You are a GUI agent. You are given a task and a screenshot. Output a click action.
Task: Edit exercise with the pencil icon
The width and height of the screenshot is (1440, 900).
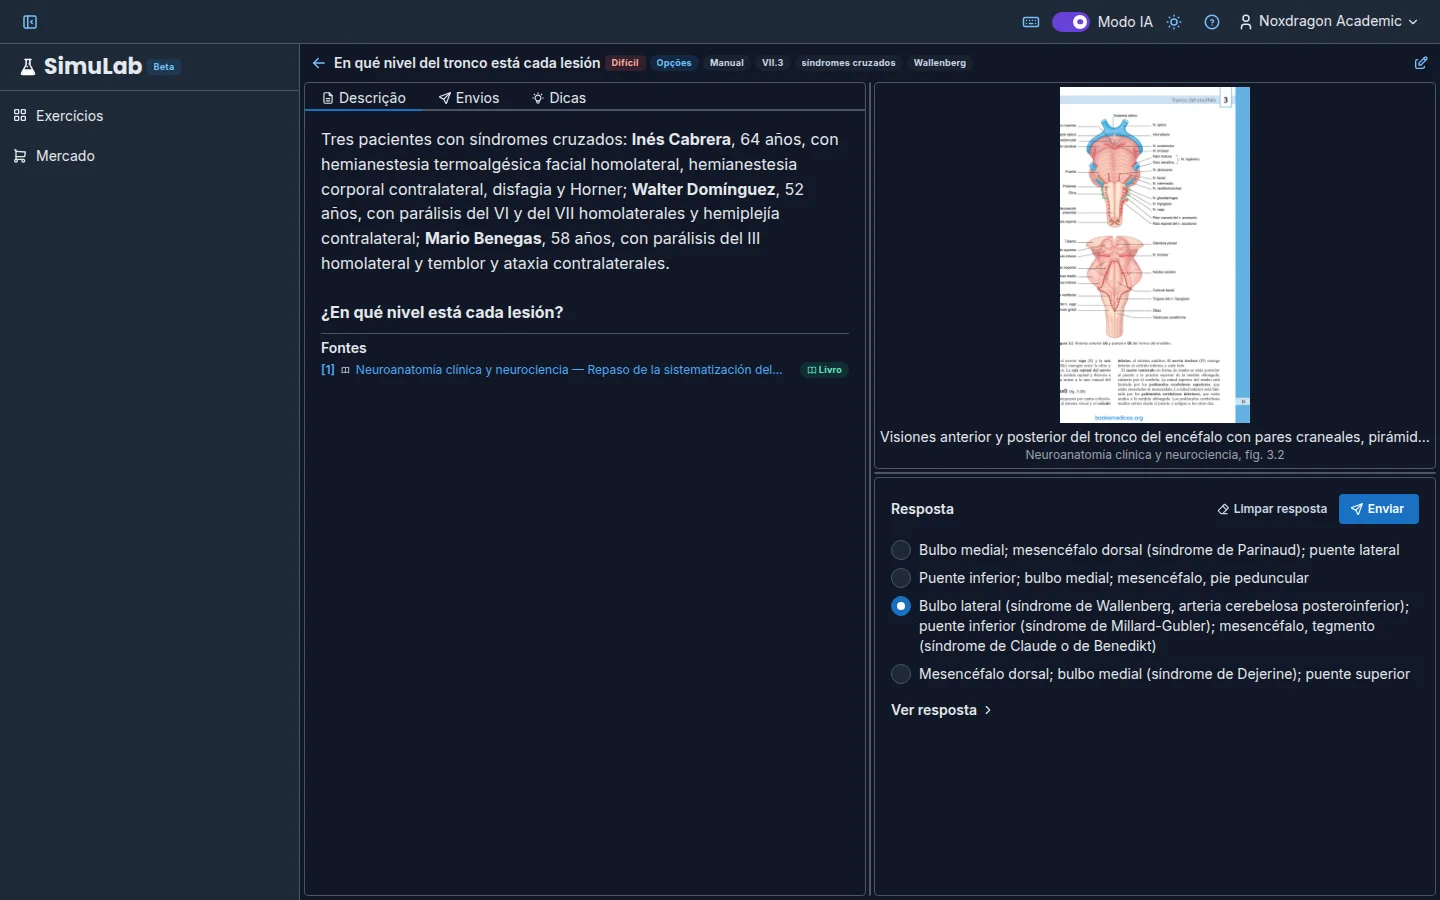point(1421,63)
